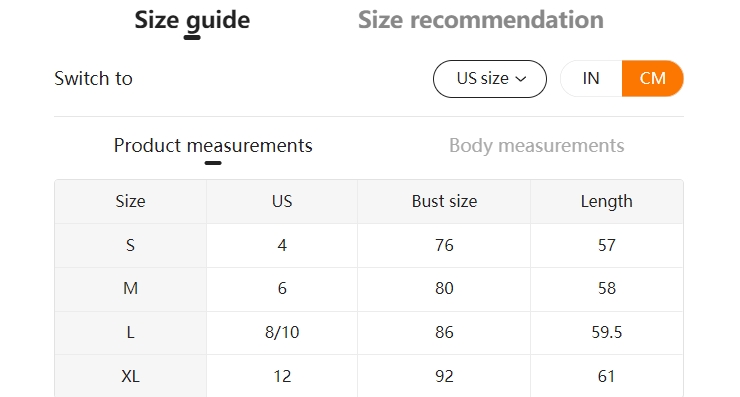Click the Size column header

click(130, 202)
